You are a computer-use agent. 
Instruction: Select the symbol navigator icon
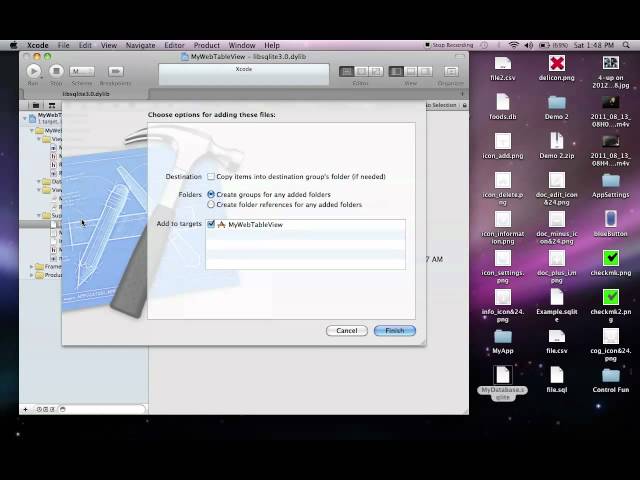click(51, 105)
